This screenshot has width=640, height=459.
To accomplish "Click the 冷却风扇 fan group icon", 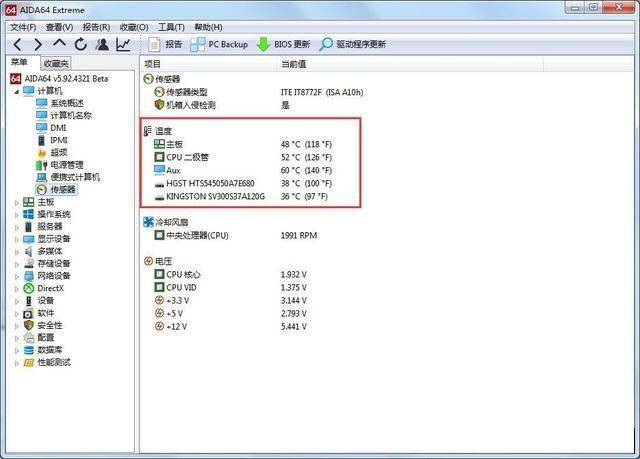I will [148, 222].
